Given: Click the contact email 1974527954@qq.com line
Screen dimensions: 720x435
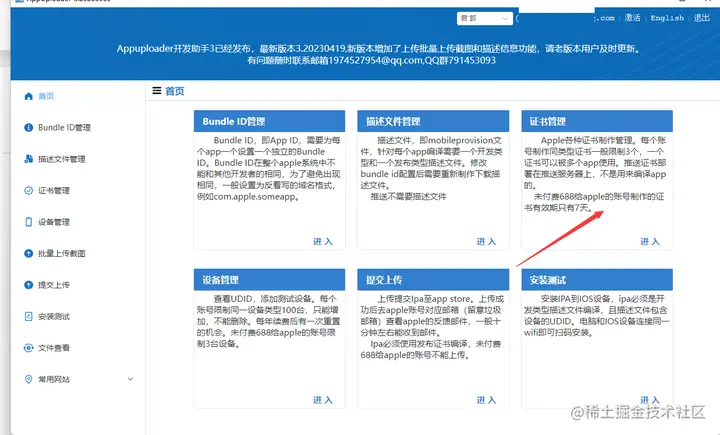Looking at the screenshot, I should click(371, 60).
